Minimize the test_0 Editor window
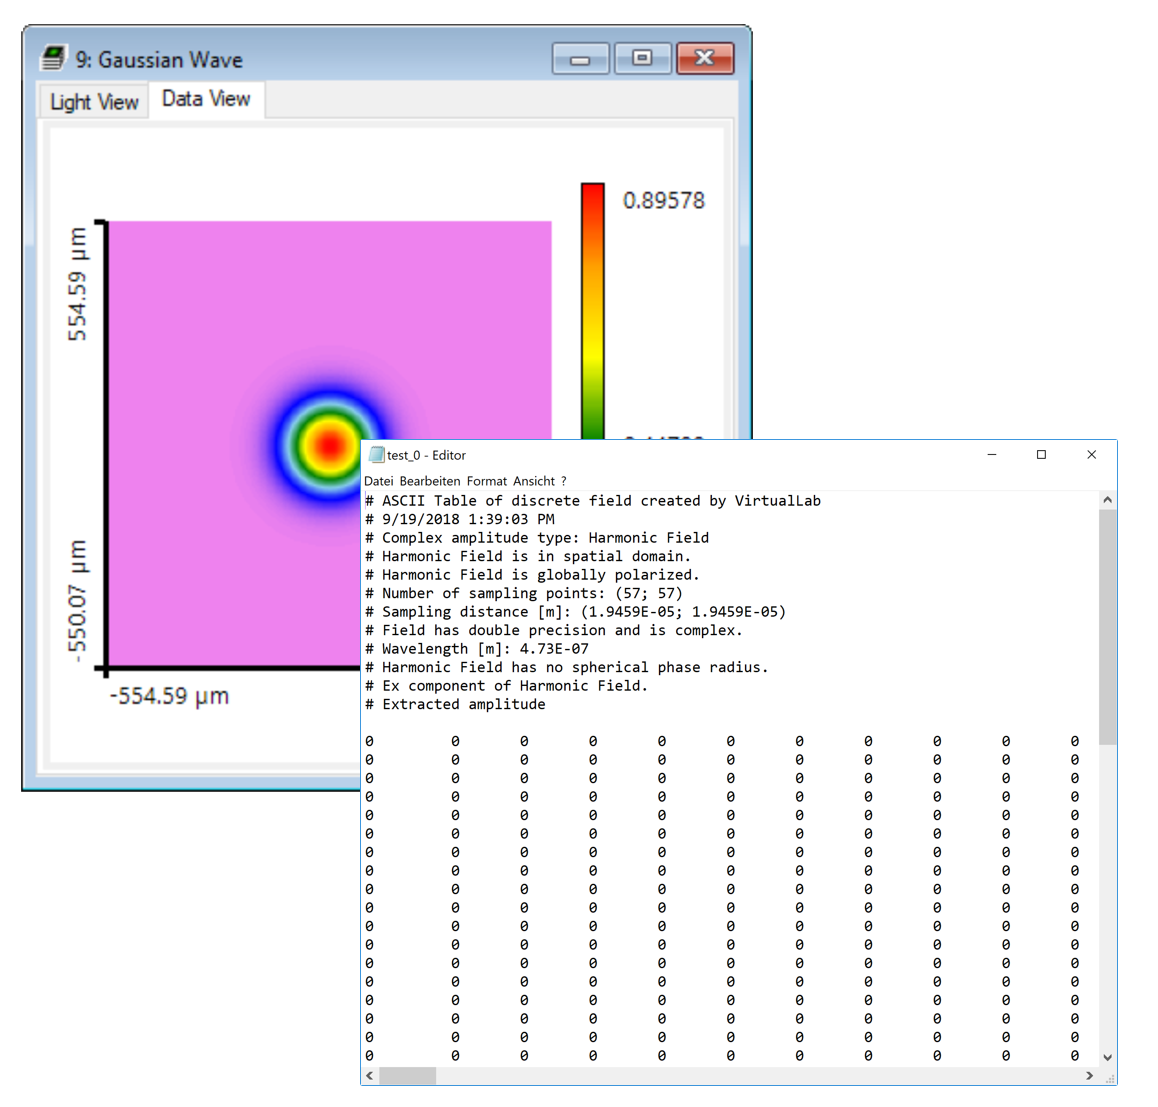Screen dimensions: 1158x1107 (x=992, y=455)
